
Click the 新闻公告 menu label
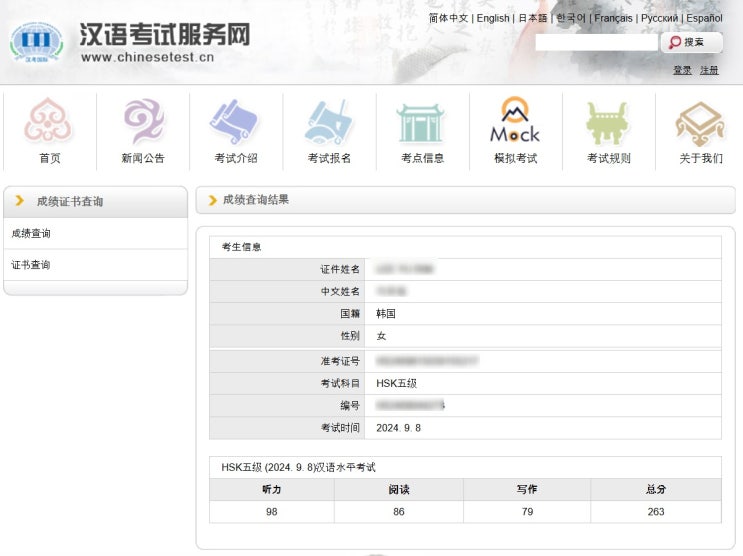tap(143, 158)
